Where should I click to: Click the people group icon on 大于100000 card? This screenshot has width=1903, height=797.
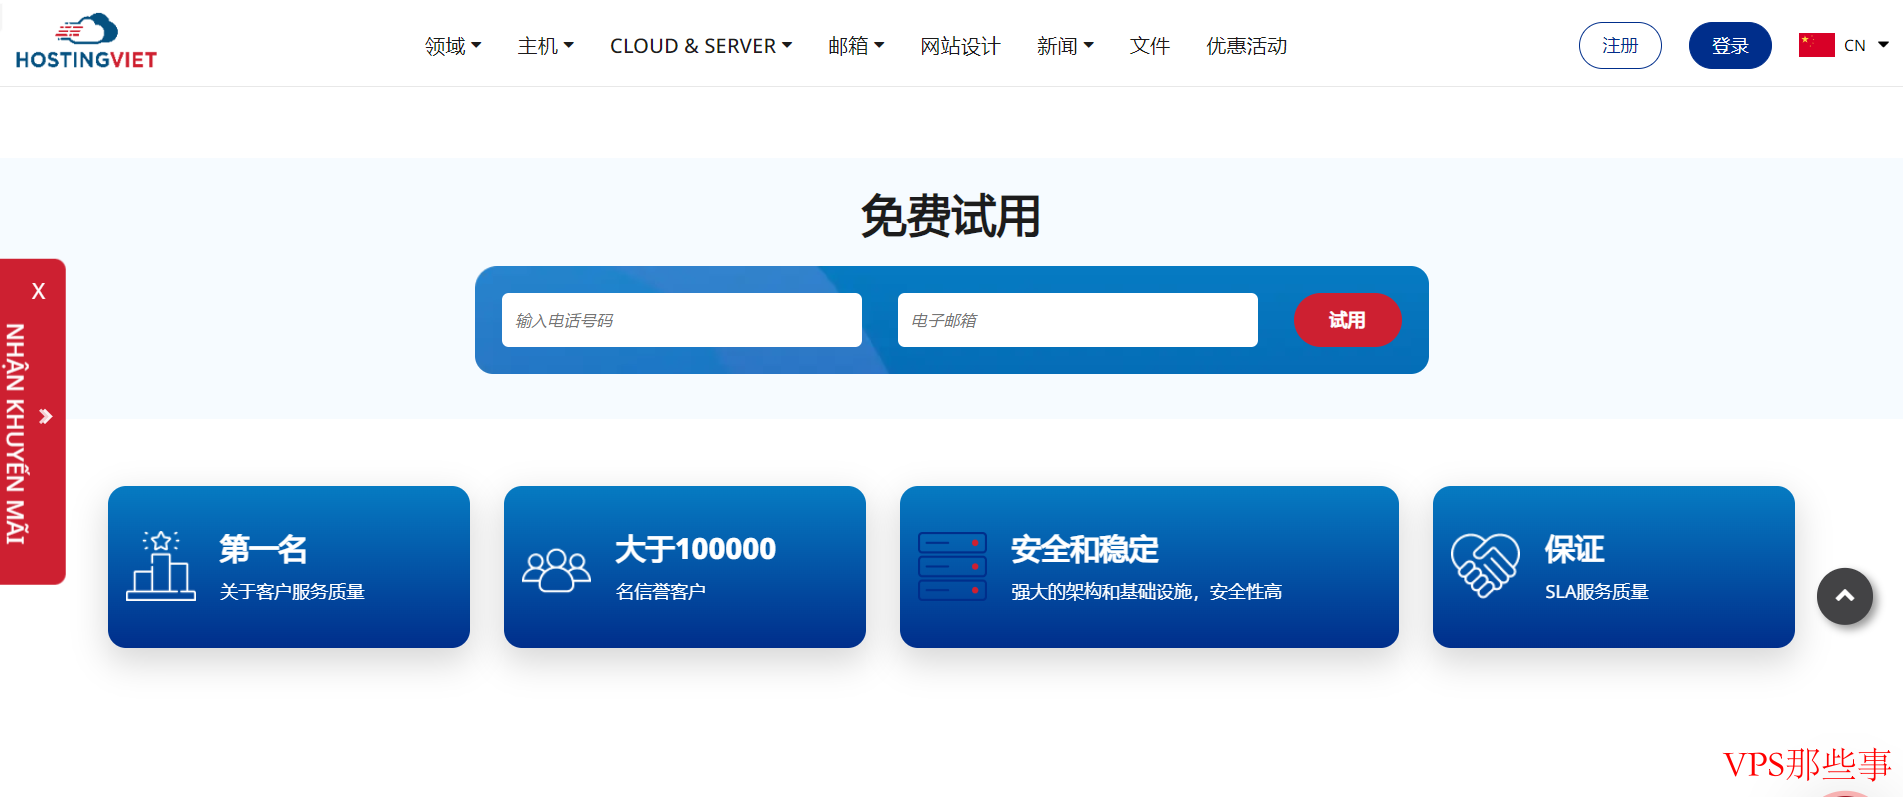[556, 570]
